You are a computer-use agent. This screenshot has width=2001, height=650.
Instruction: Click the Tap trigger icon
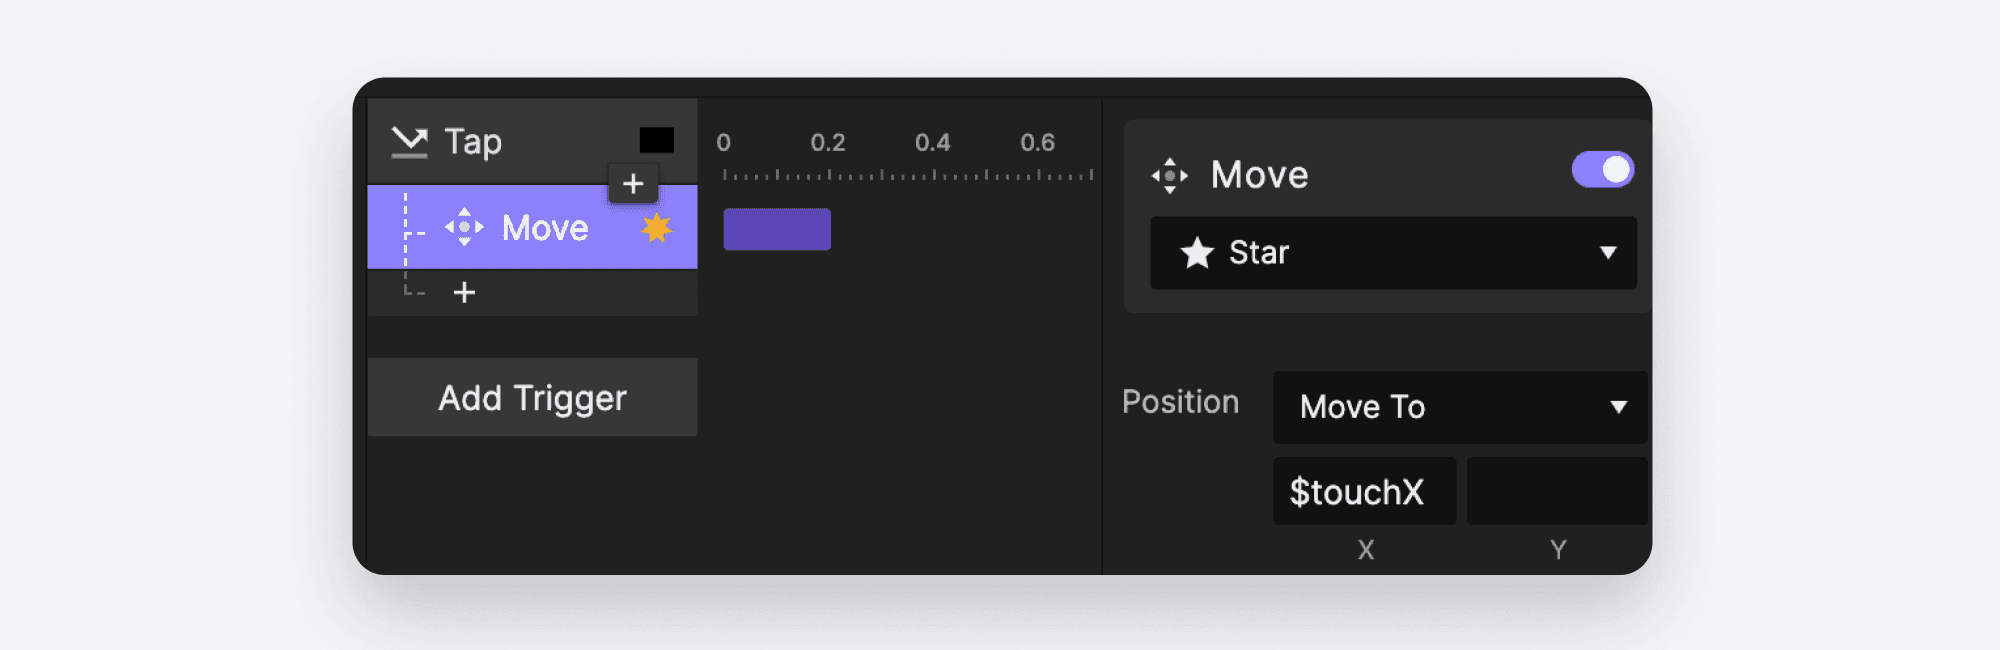(x=409, y=142)
